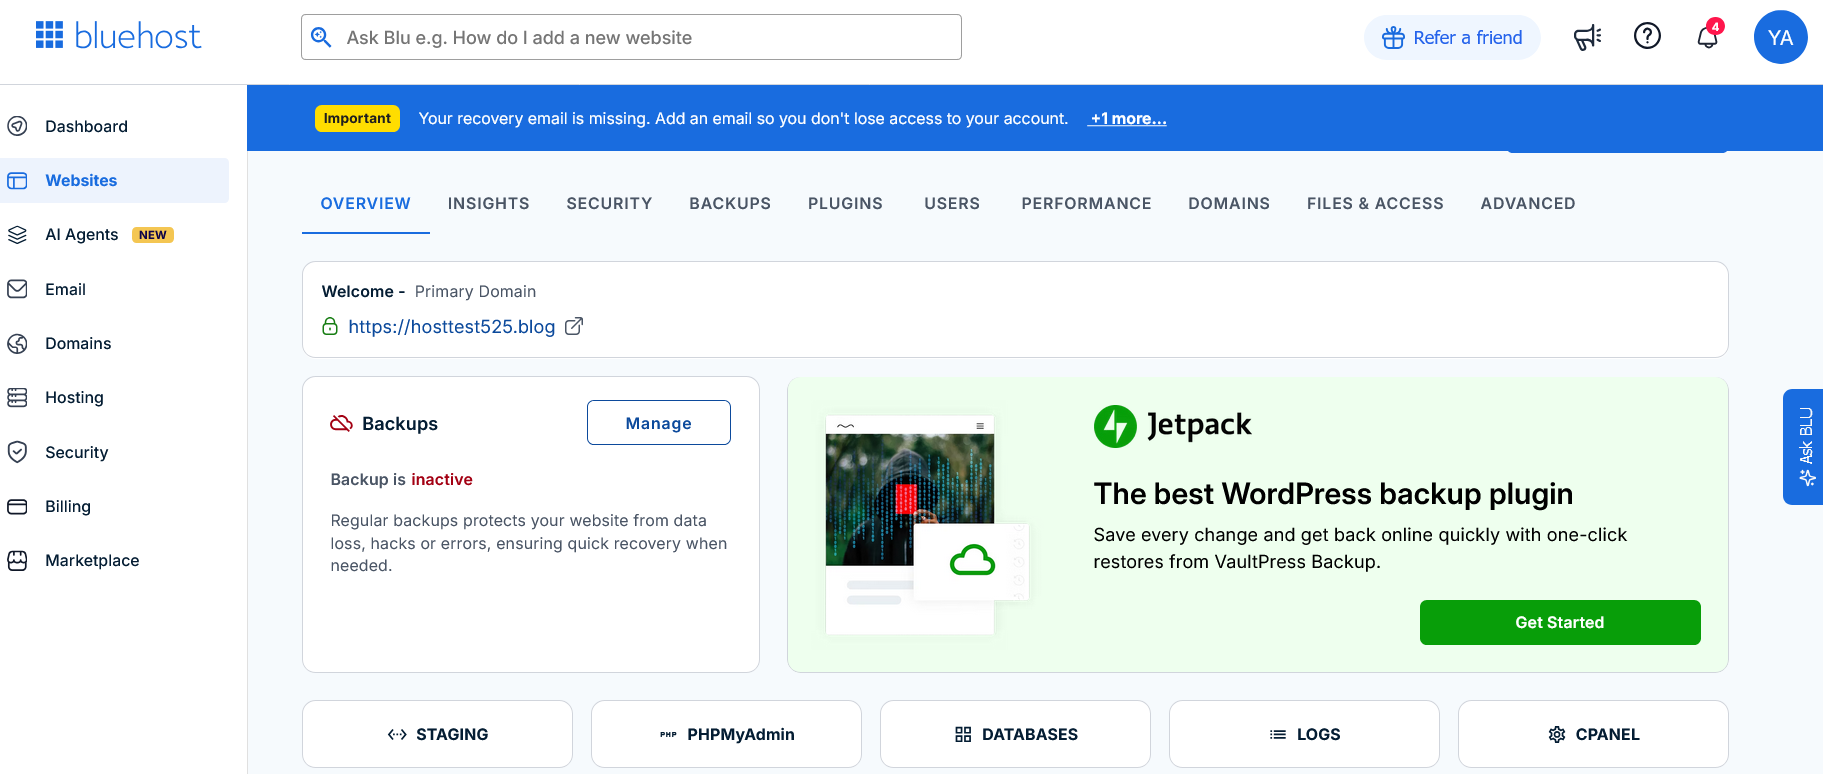Open the PLUGINS tab

[x=845, y=203]
